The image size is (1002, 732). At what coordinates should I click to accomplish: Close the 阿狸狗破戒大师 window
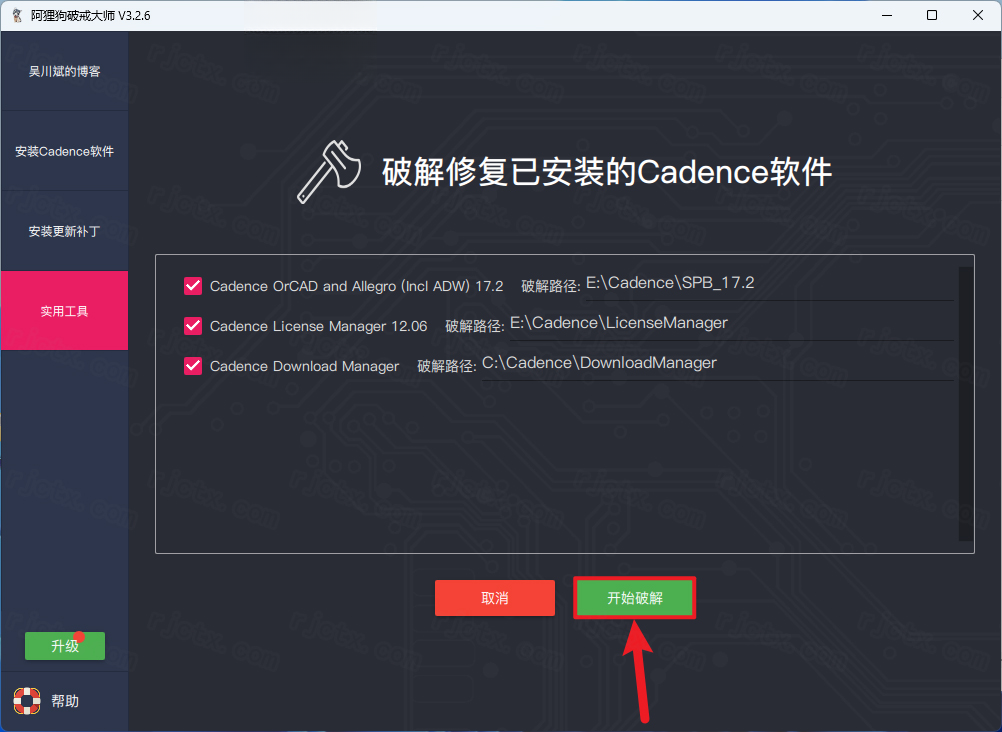tap(978, 15)
